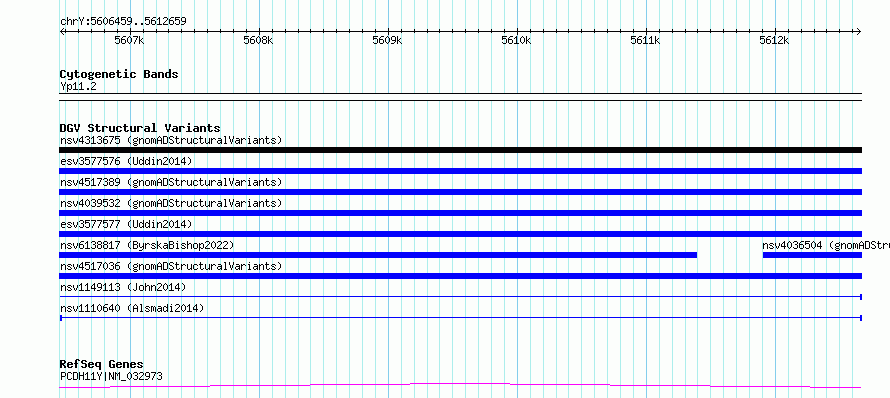The height and width of the screenshot is (398, 890).
Task: Click the magenta PCDH11Y gene line
Action: pyautogui.click(x=460, y=386)
